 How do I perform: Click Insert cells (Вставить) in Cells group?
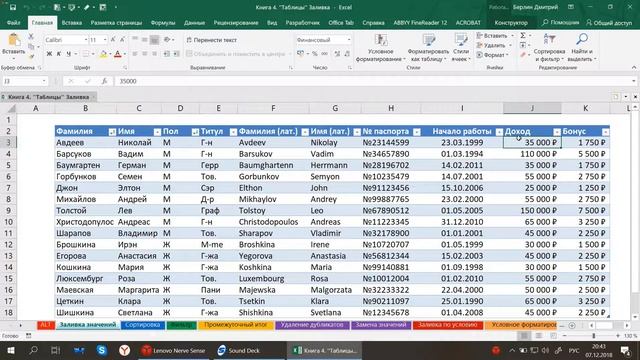[491, 36]
